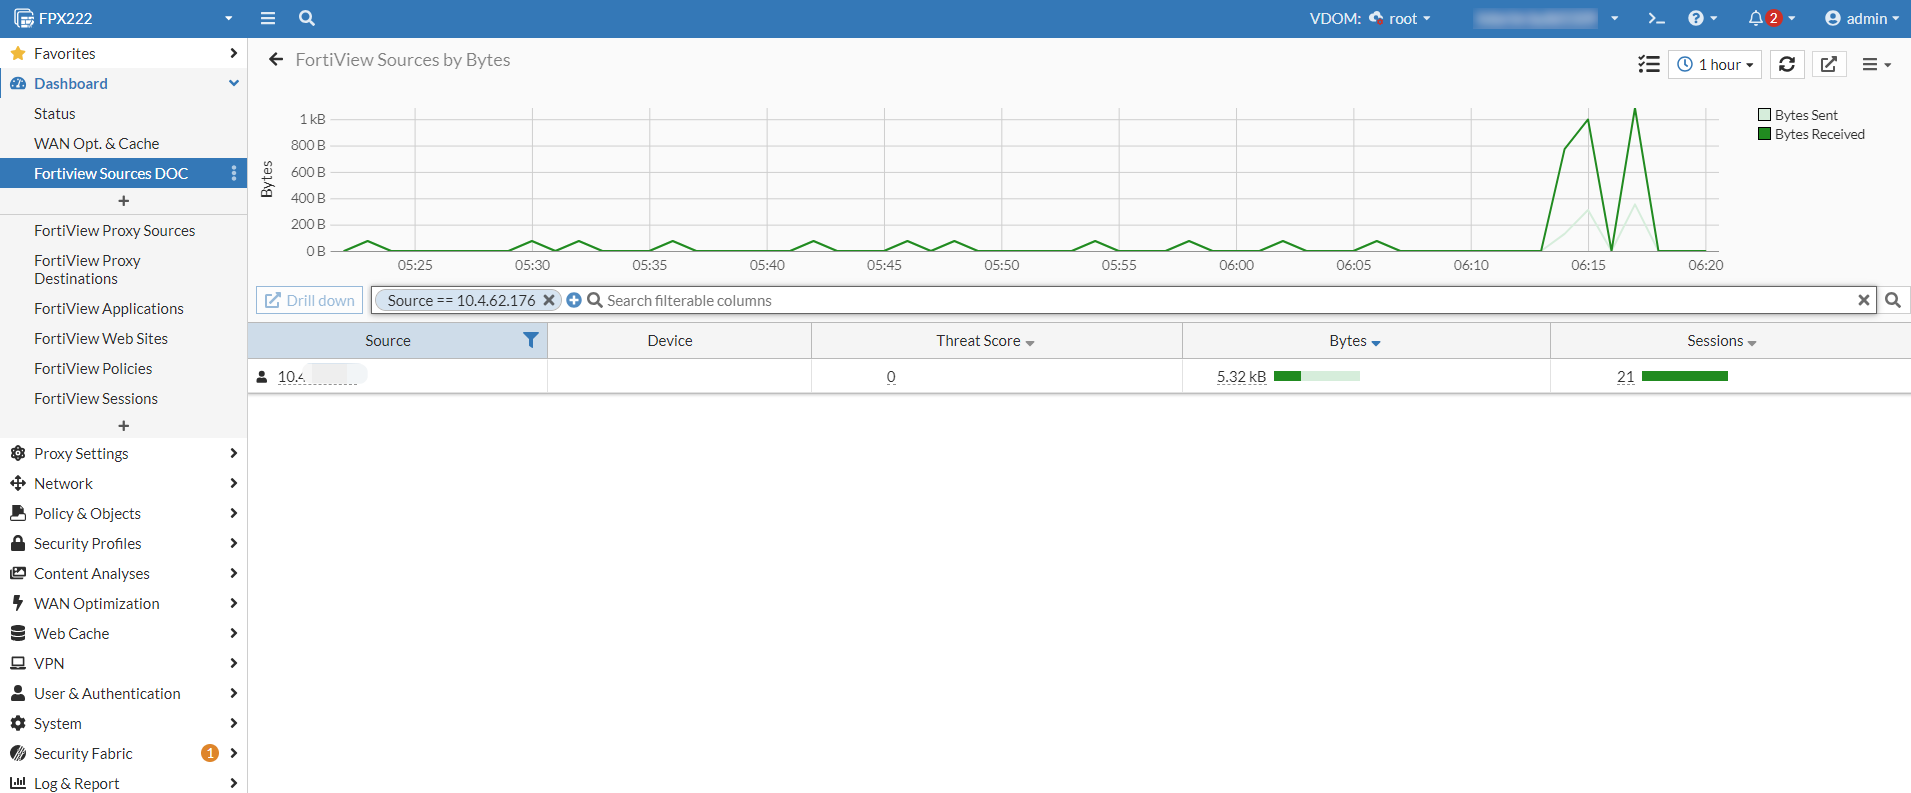Open the help question mark menu
This screenshot has height=793, width=1911.
click(x=1702, y=18)
